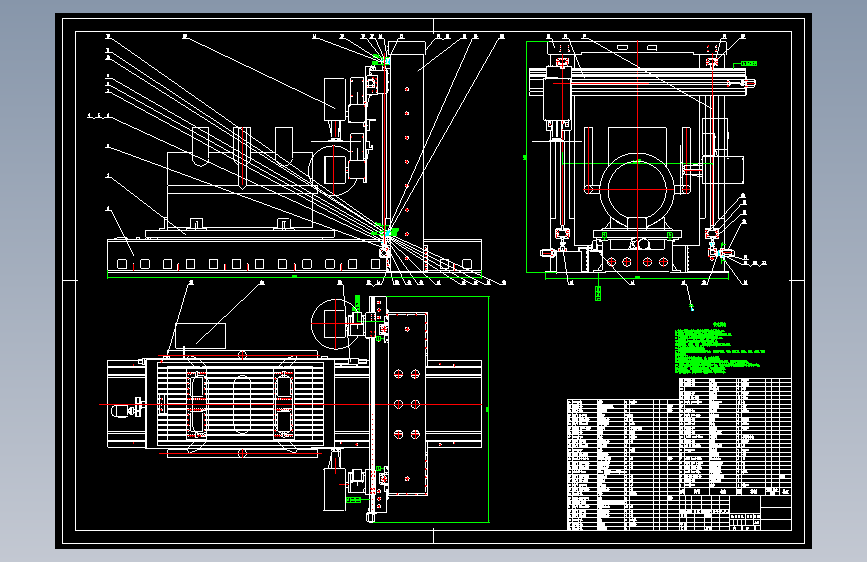Click the circular motor housing in front view
867x562 pixels.
click(637, 189)
